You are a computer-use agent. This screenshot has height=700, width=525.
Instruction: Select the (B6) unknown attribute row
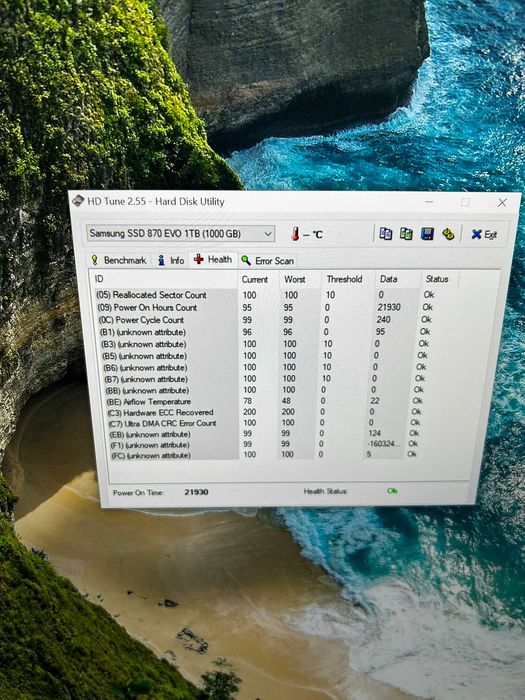pos(266,367)
